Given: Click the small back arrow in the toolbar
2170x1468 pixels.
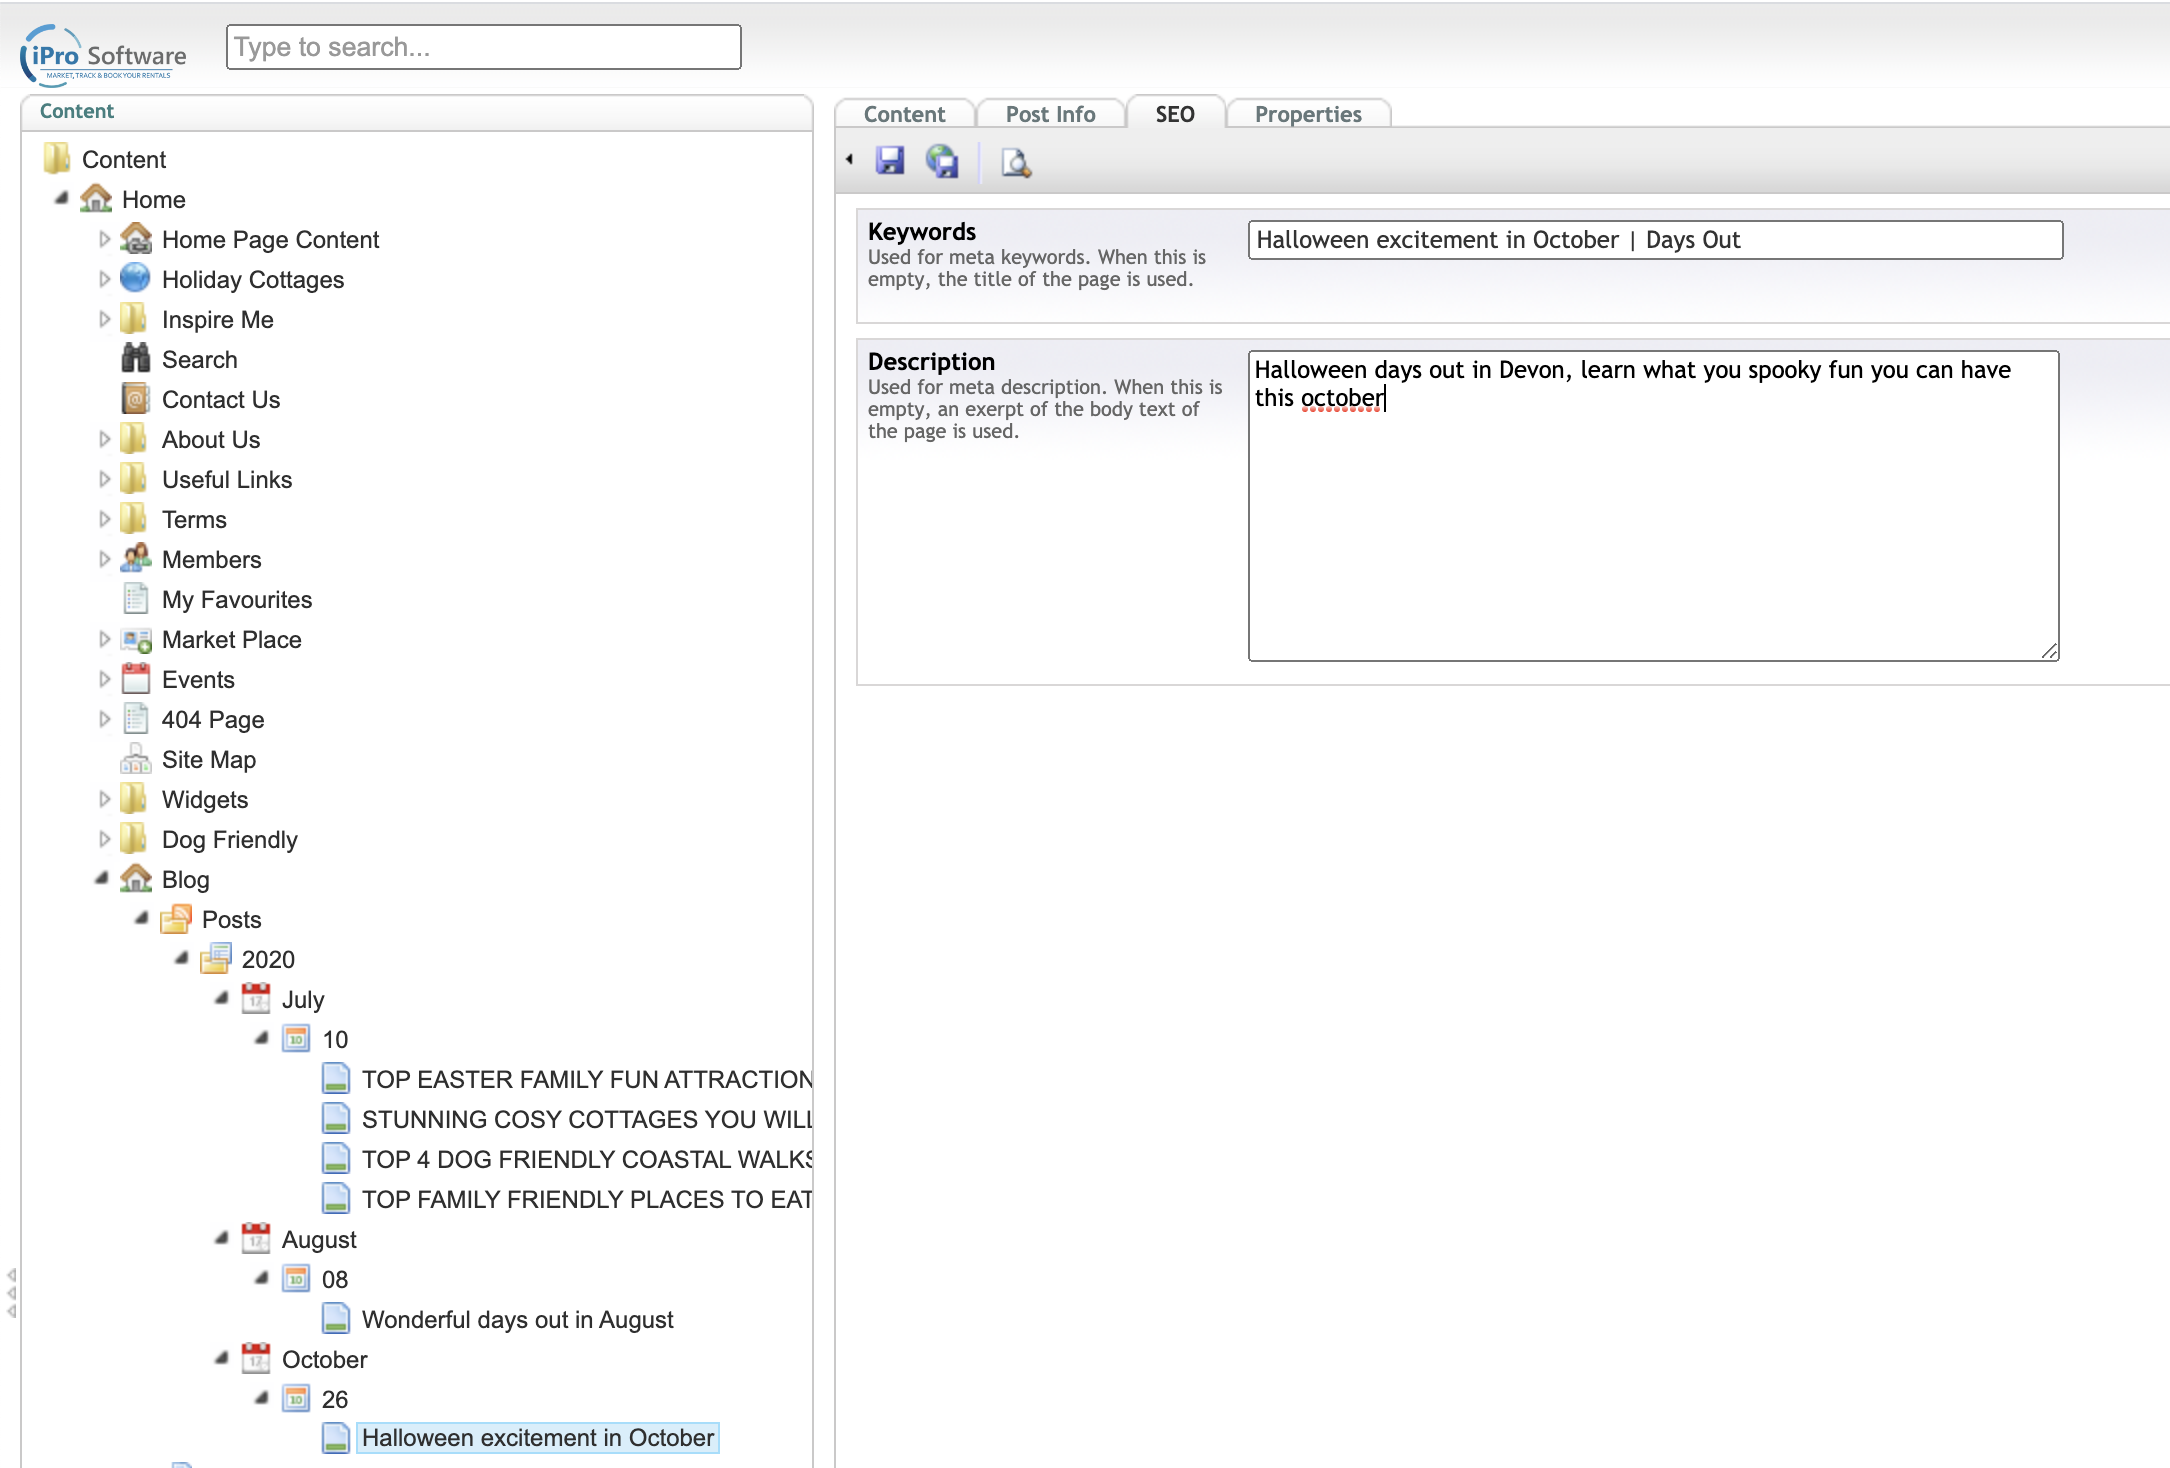Looking at the screenshot, I should pos(850,160).
